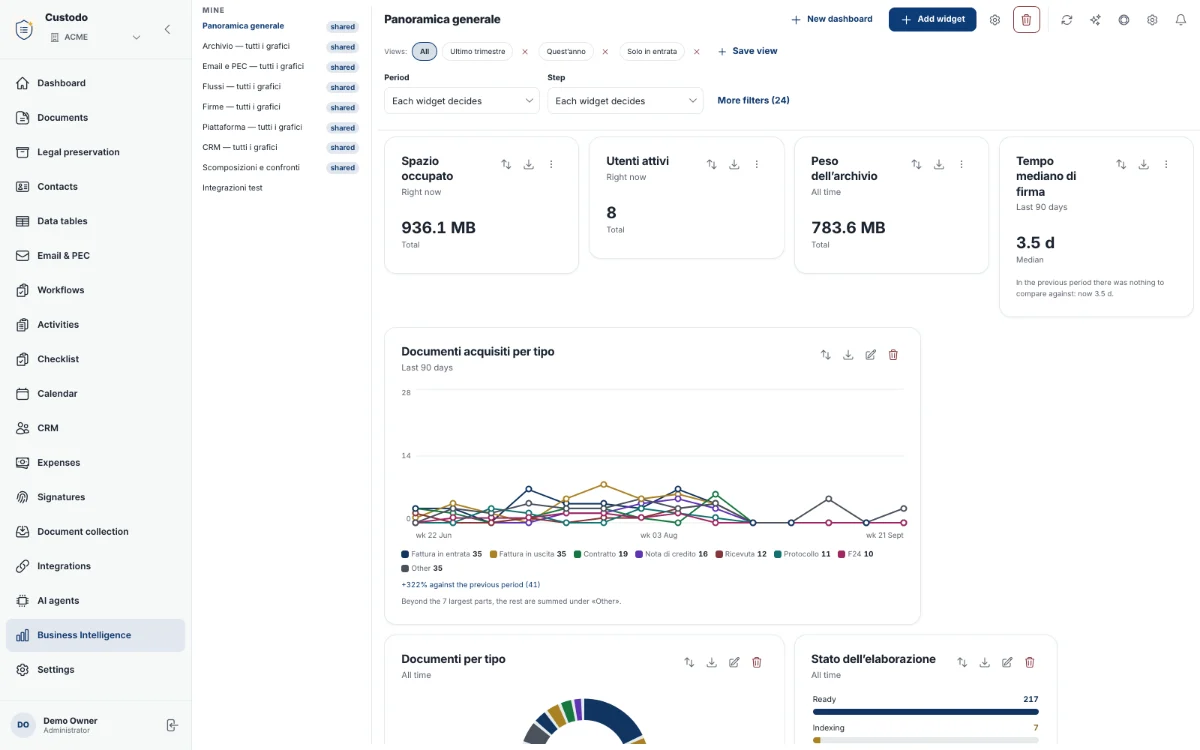Expand More filters (24)

click(753, 100)
